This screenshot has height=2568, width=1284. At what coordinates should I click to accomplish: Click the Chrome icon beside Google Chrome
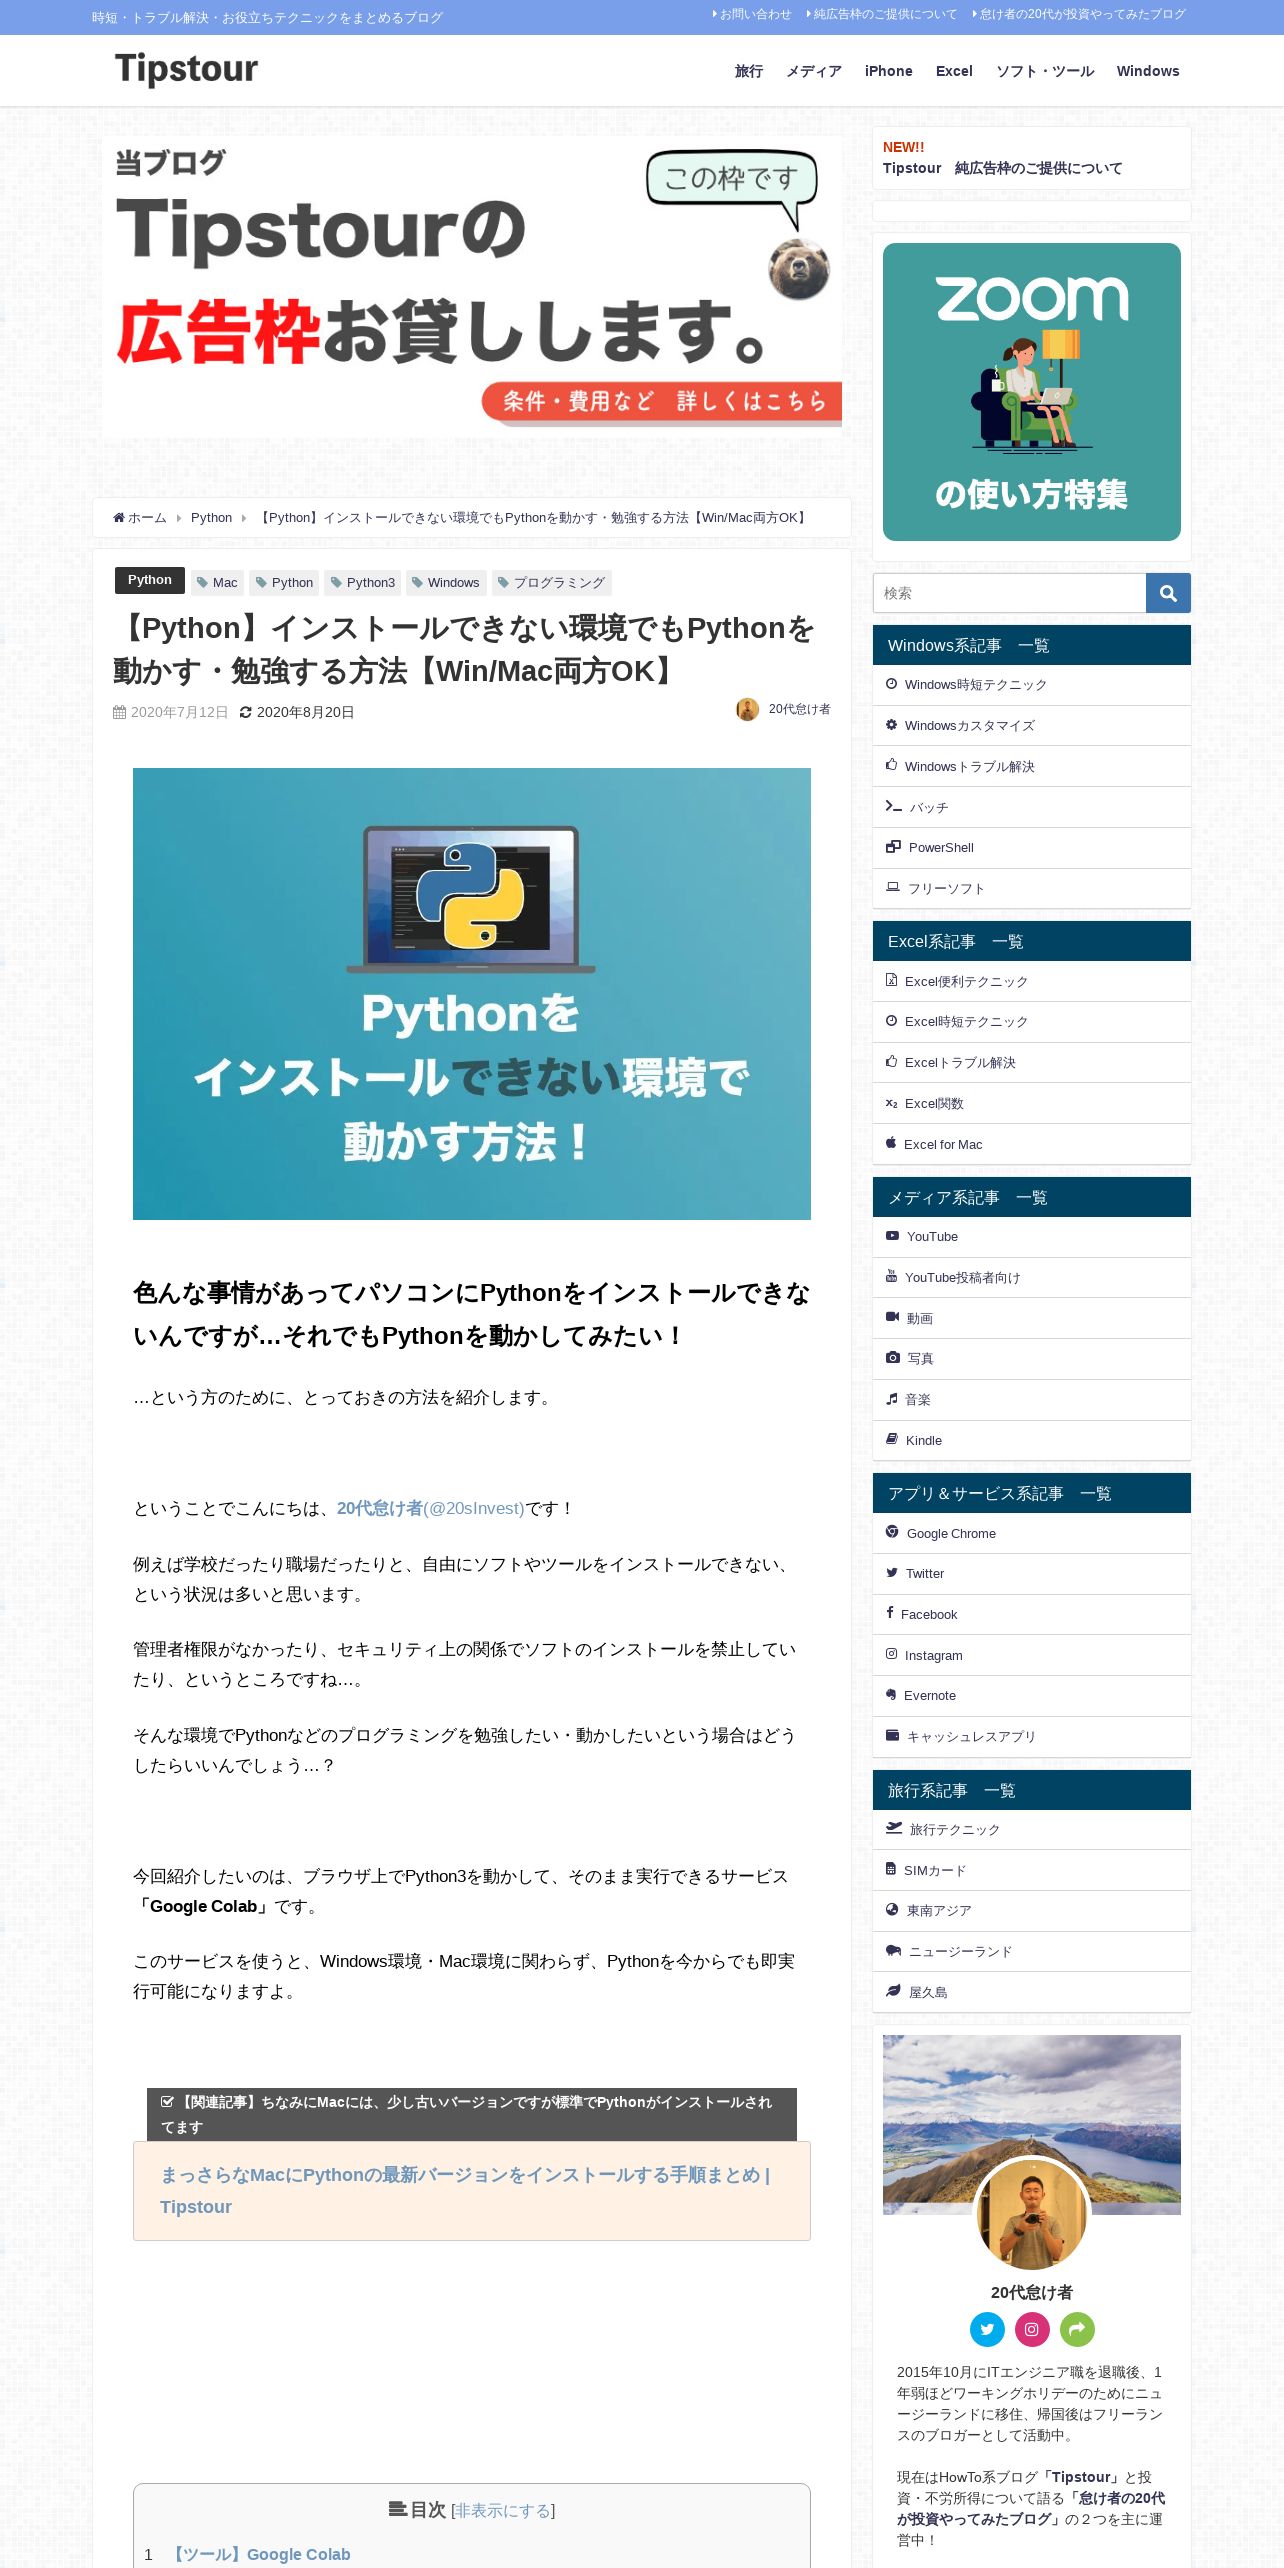892,1532
